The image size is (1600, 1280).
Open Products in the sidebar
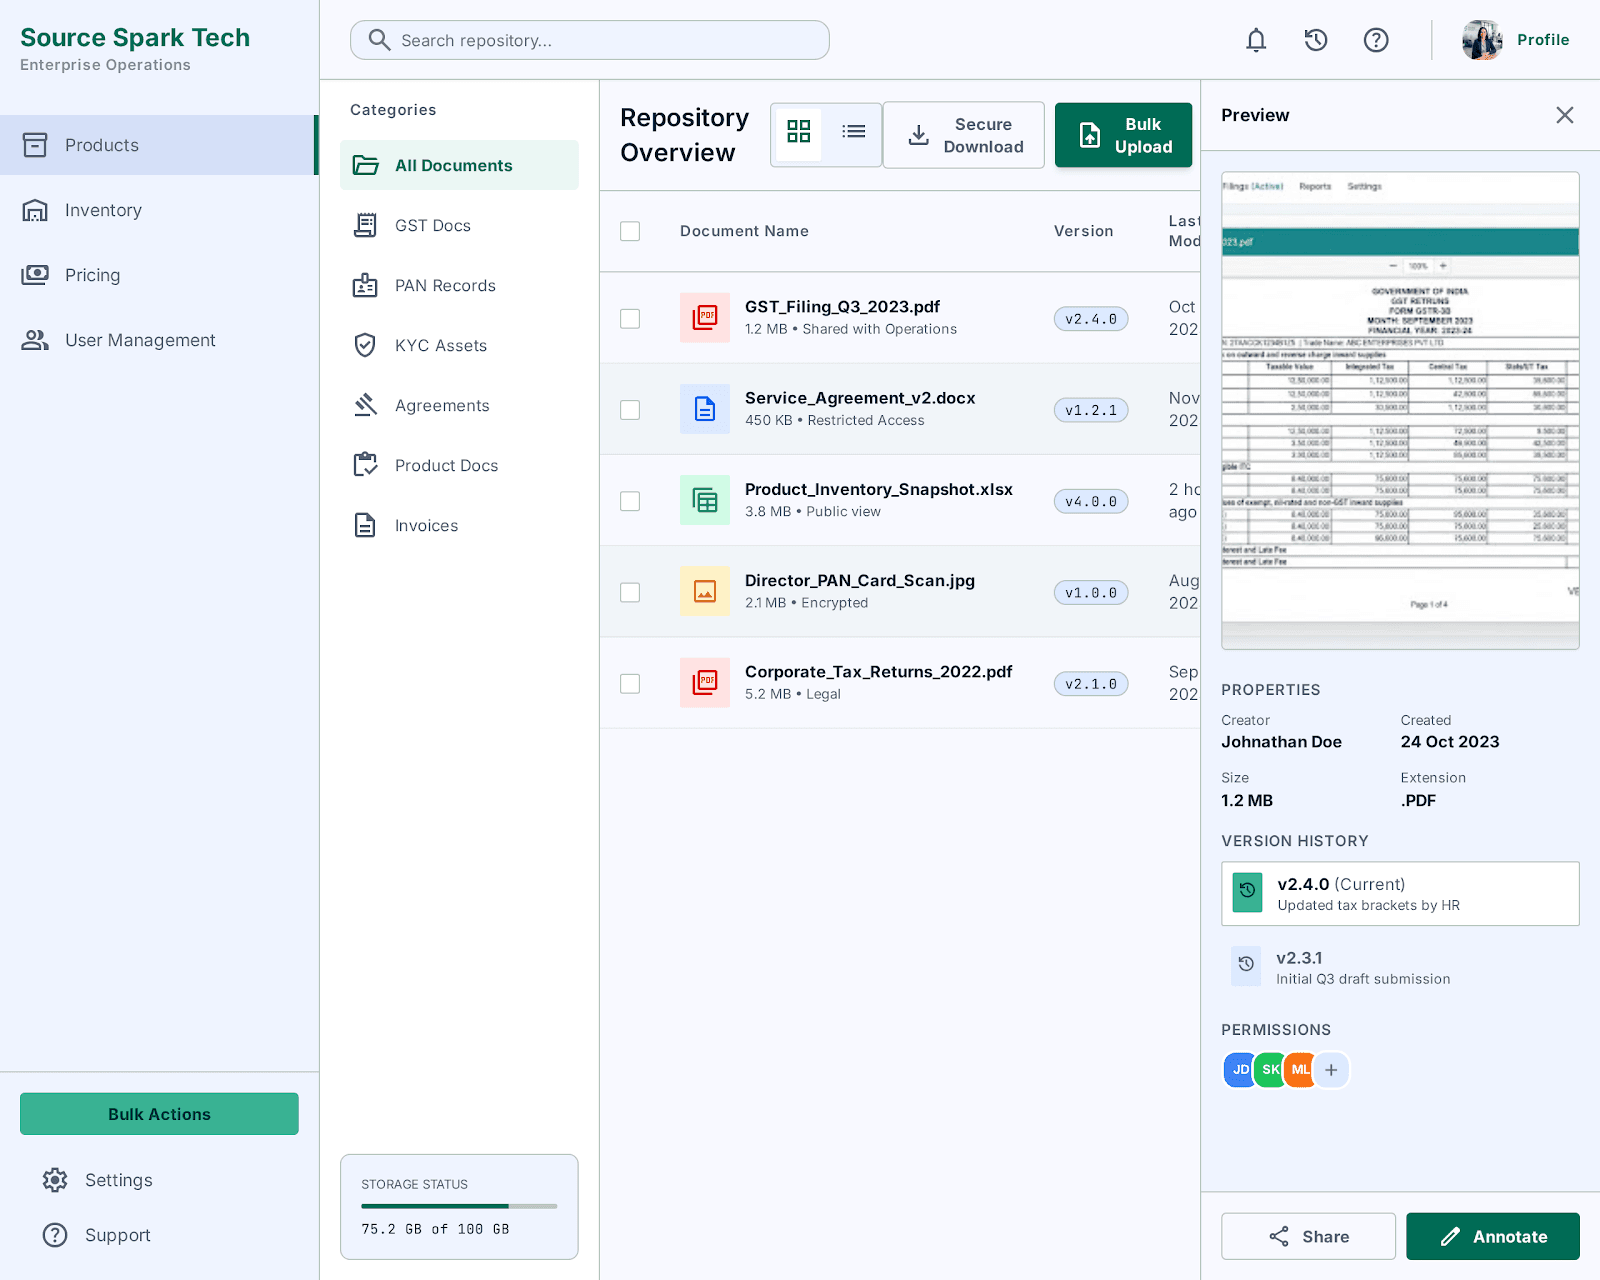coord(158,145)
